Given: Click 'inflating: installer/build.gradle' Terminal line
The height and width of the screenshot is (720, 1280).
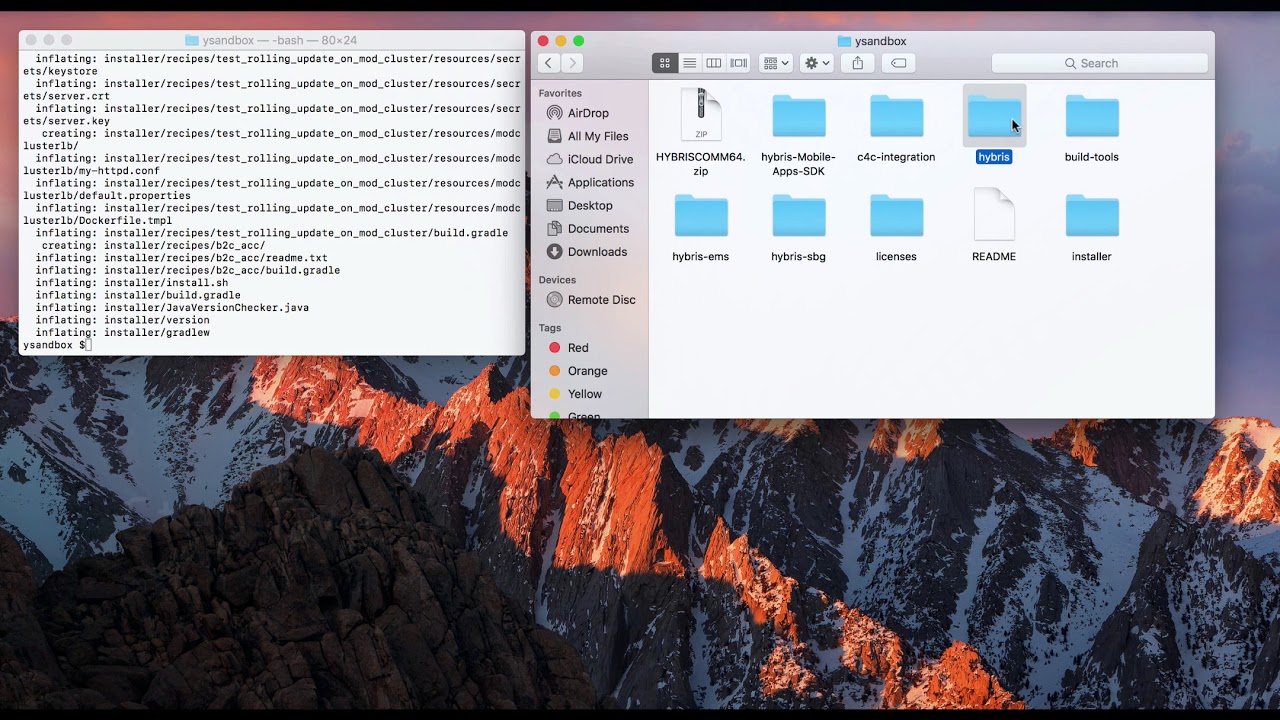Looking at the screenshot, I should pyautogui.click(x=138, y=295).
